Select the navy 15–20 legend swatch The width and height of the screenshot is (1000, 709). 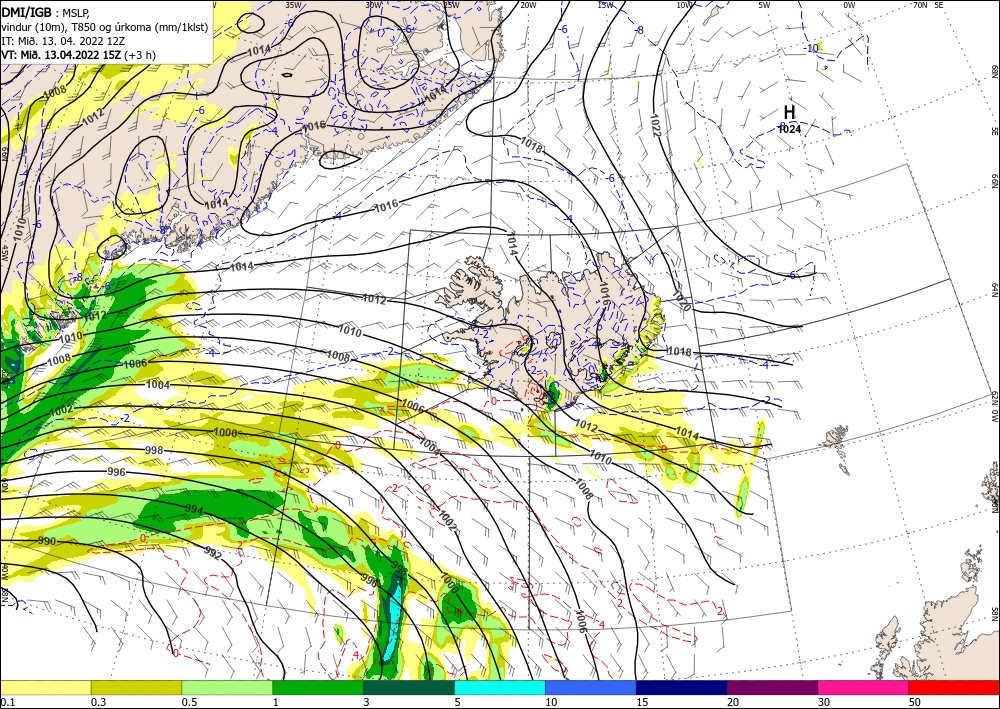tap(682, 687)
